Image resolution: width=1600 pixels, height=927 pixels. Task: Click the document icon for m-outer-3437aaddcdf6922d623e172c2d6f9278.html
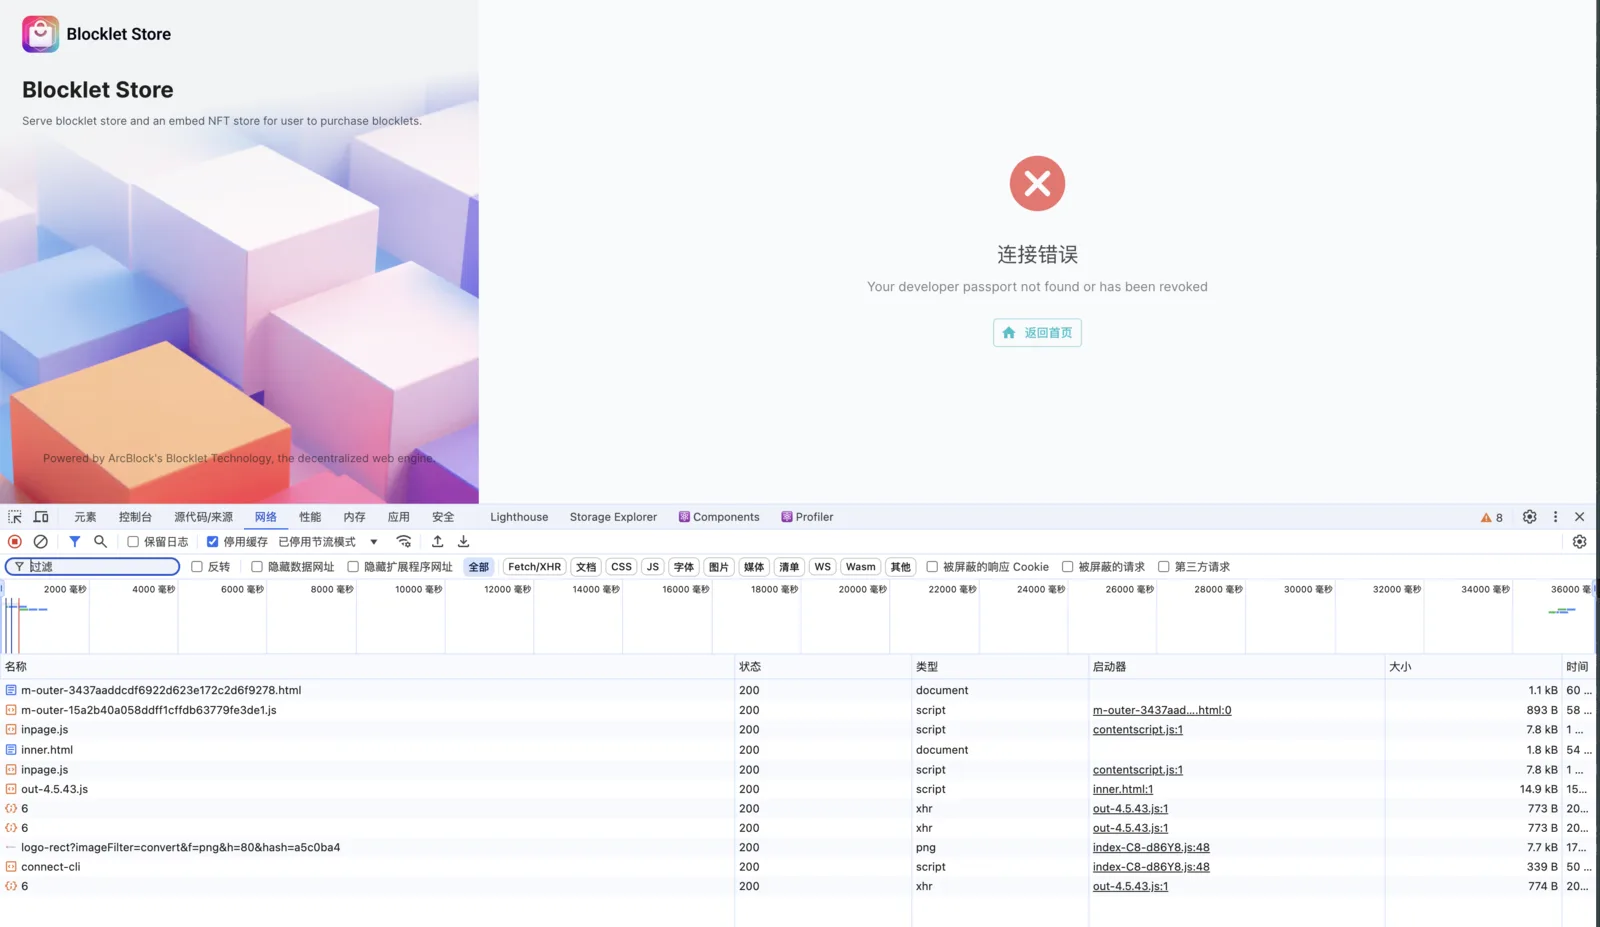pyautogui.click(x=11, y=690)
